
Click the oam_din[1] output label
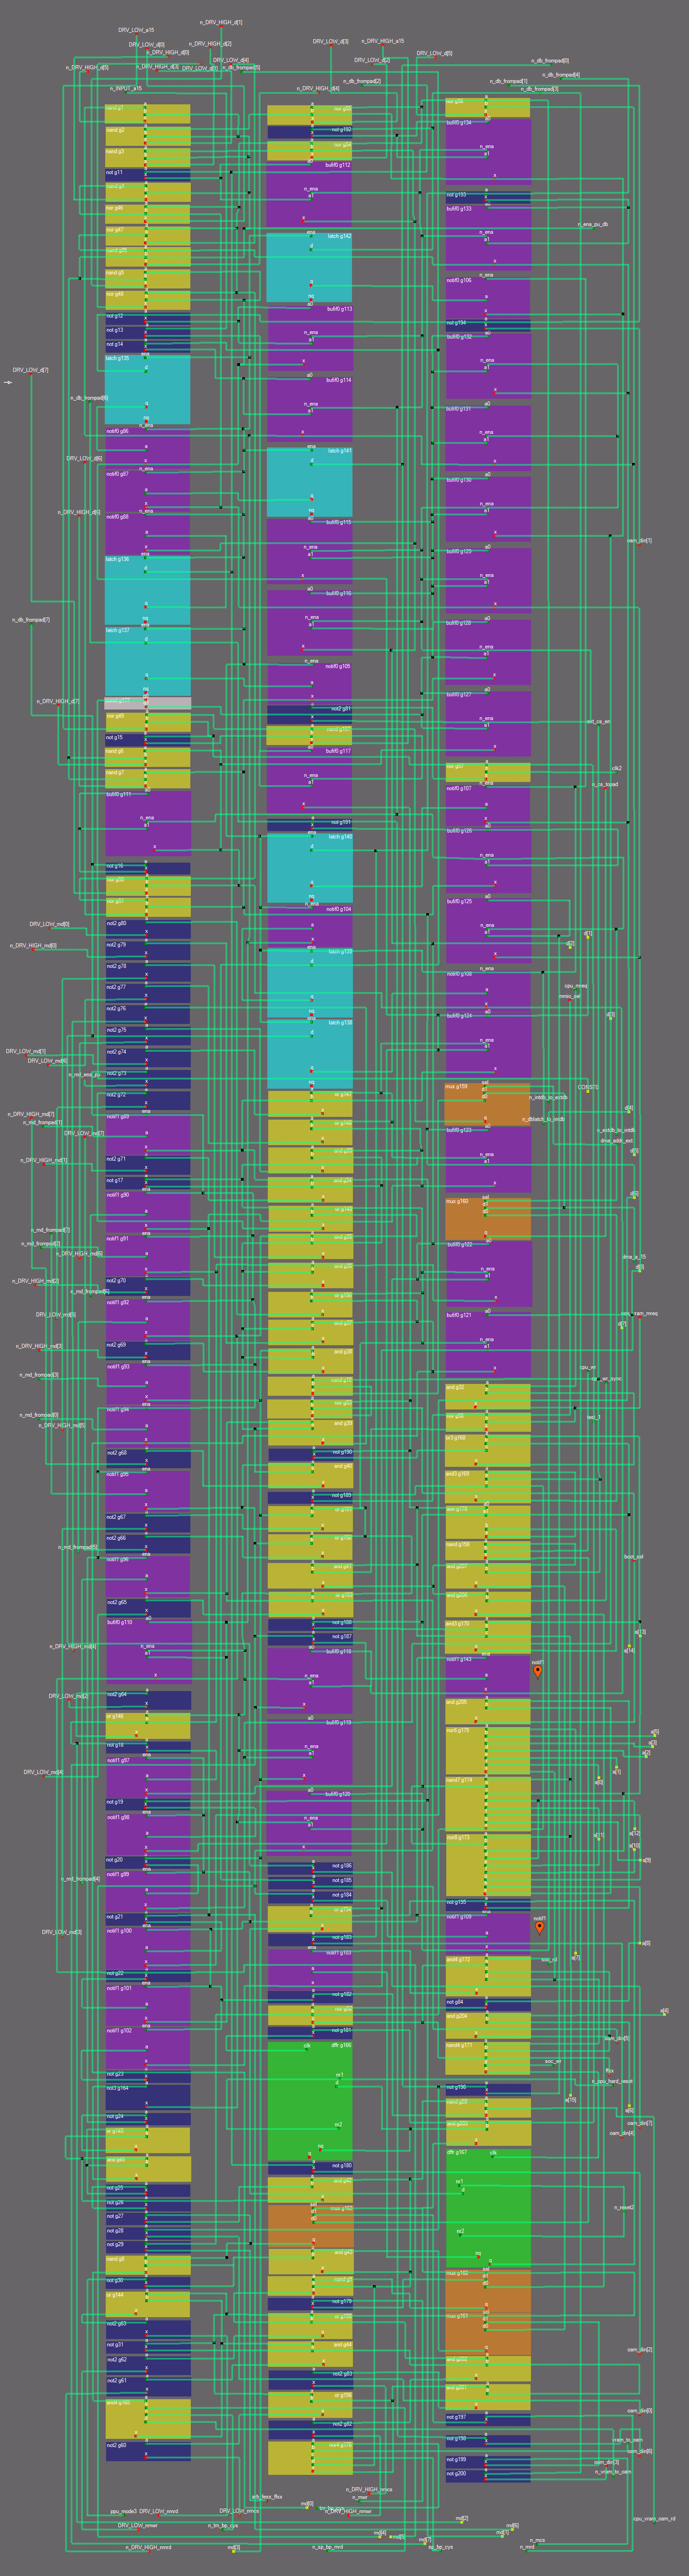pos(640,540)
